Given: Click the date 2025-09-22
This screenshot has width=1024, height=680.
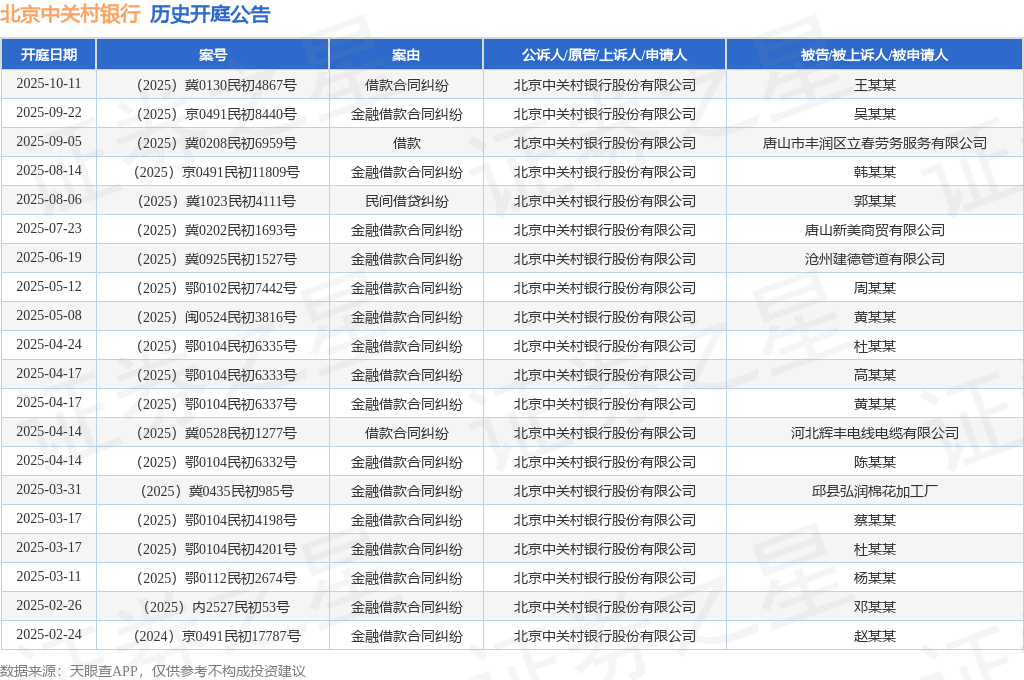Looking at the screenshot, I should point(49,112).
